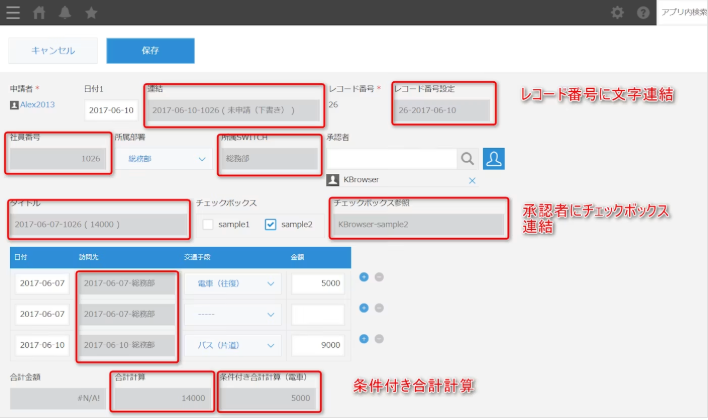Click the 合計金額 field showing #N/A!
708x420 pixels.
[58, 398]
